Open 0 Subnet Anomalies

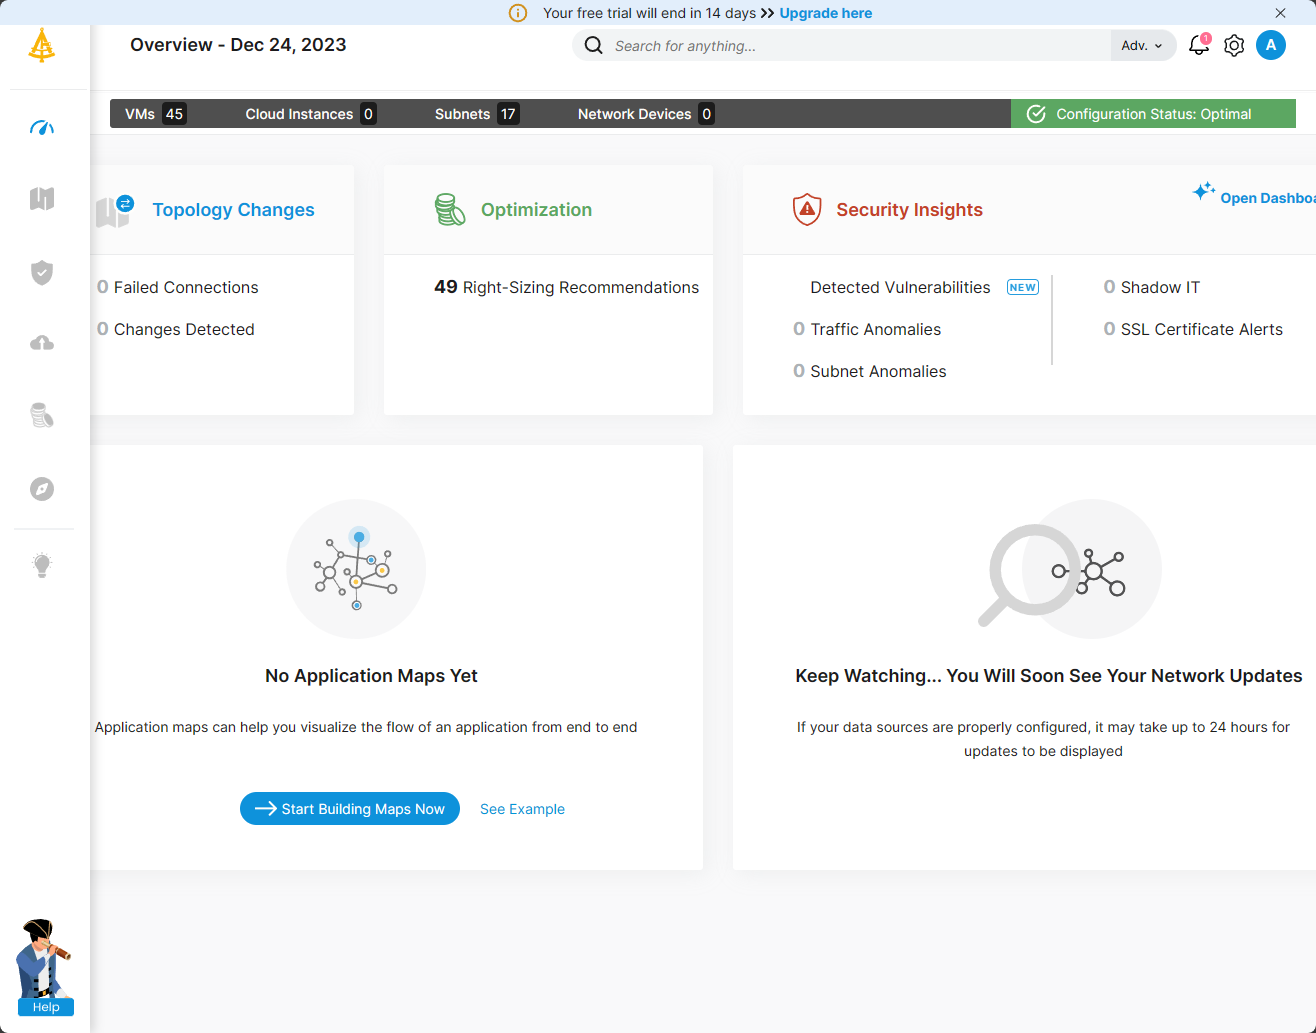[870, 371]
